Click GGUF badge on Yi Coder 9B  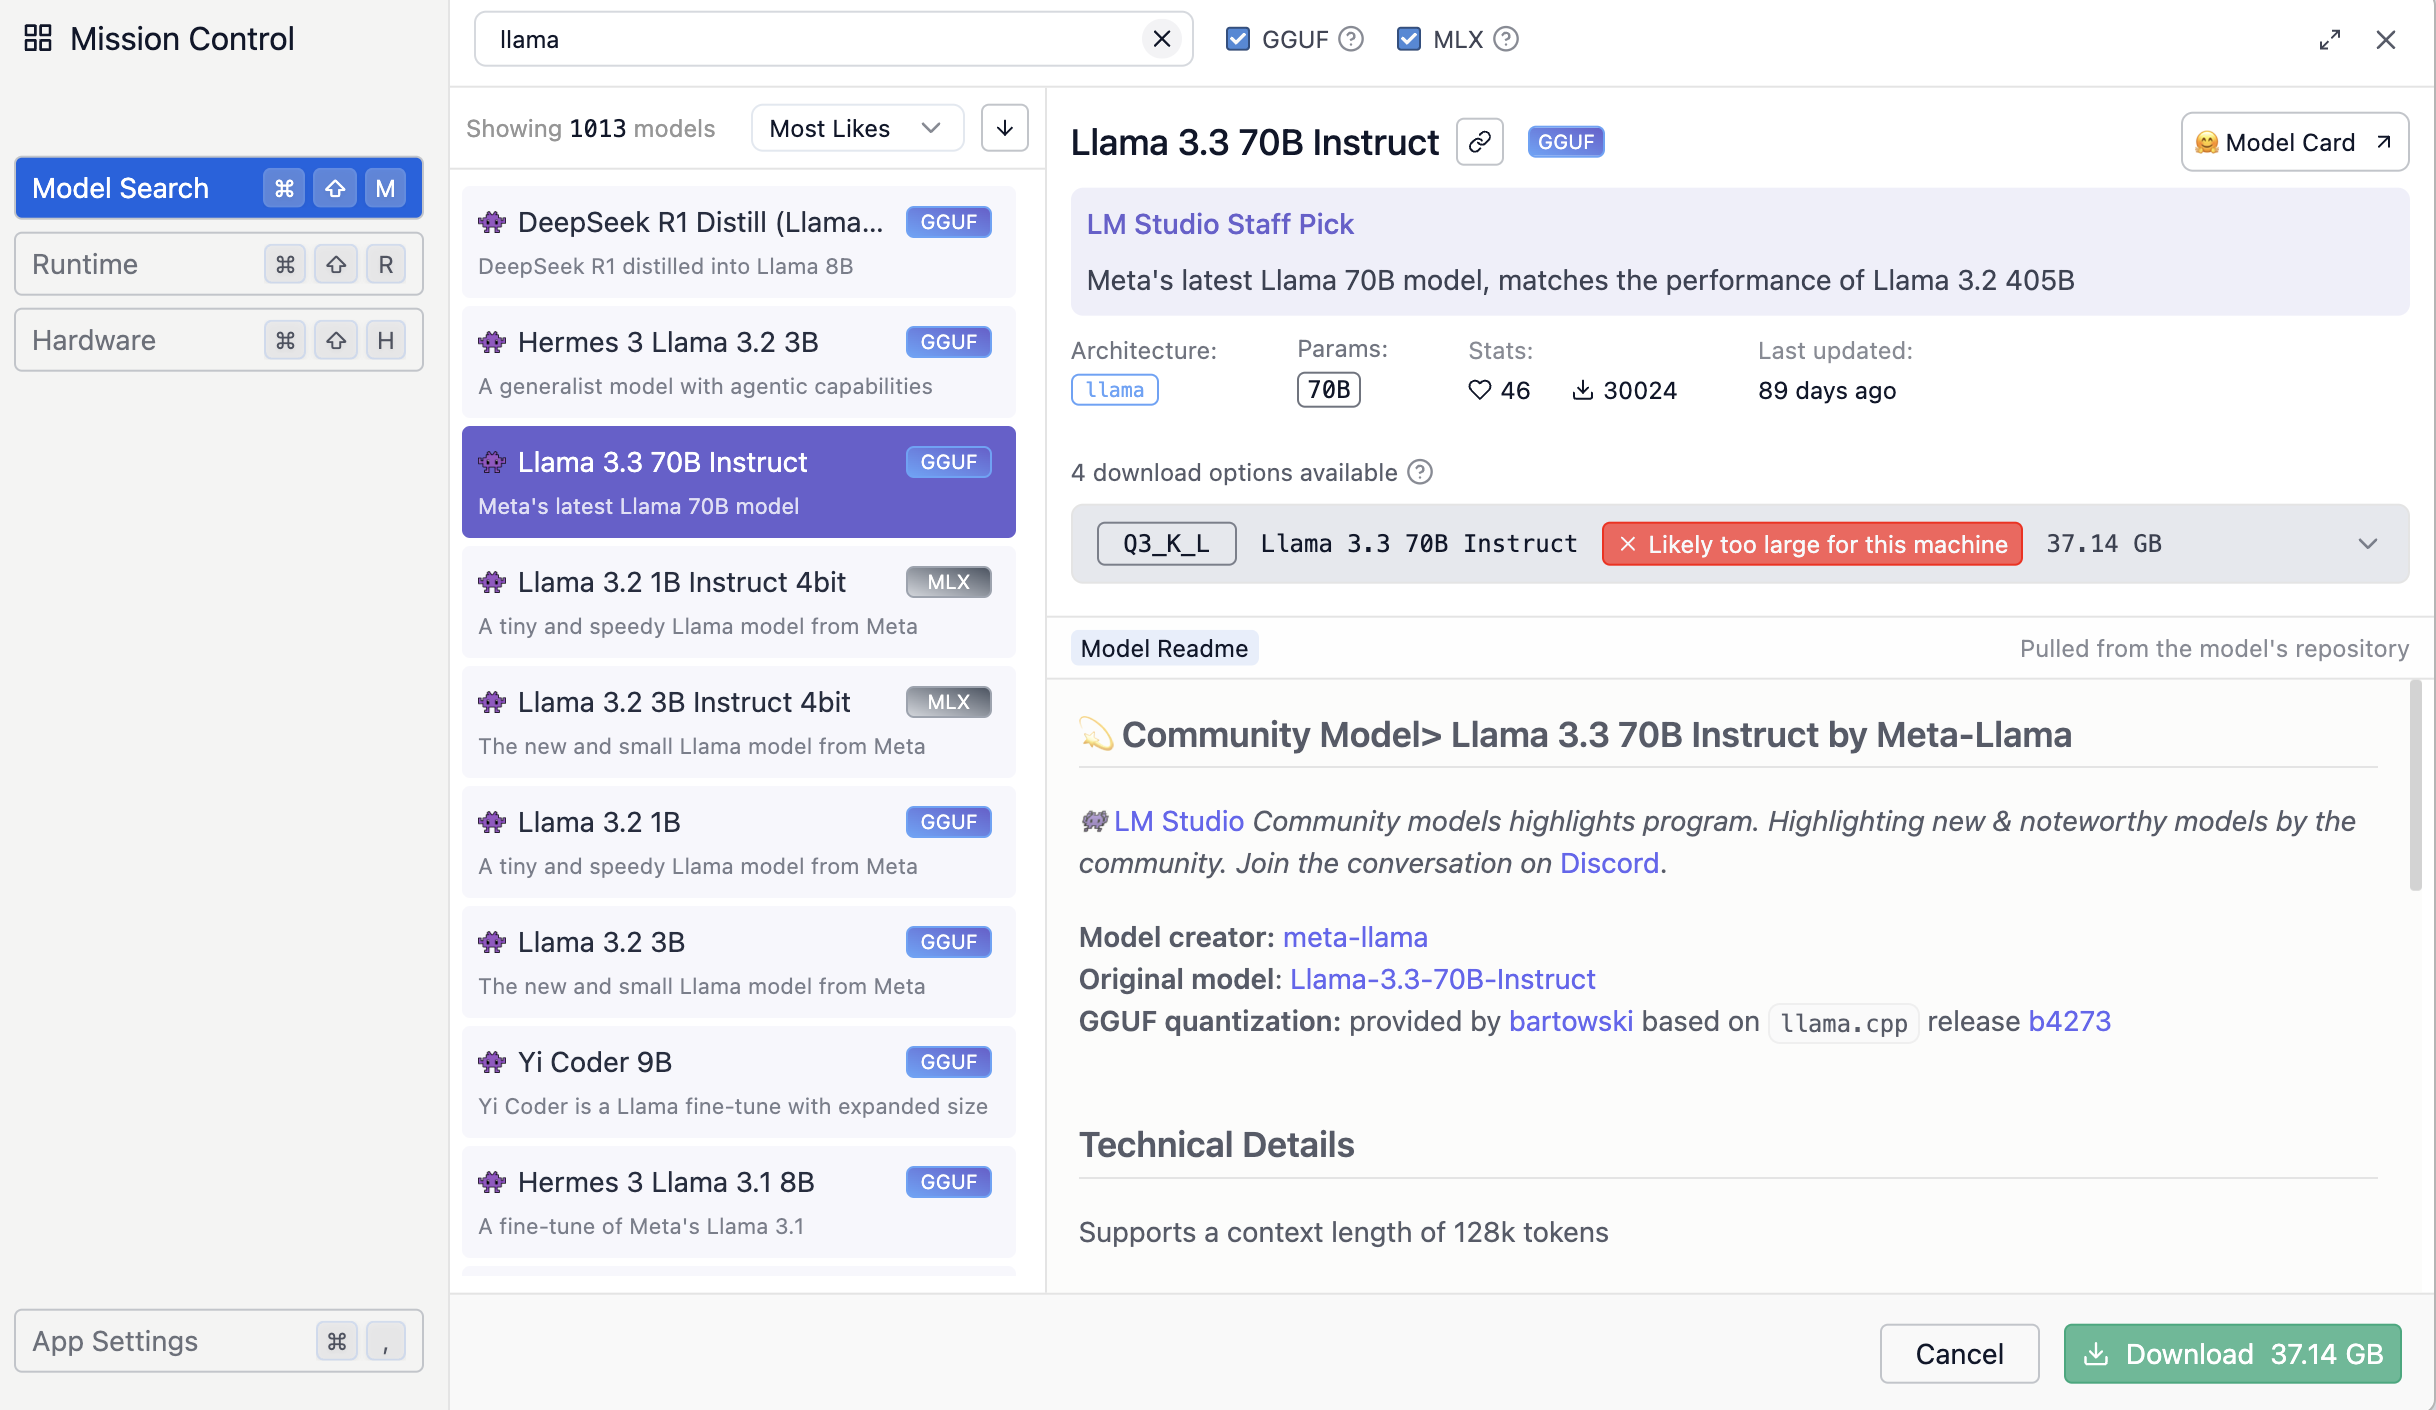pos(948,1062)
